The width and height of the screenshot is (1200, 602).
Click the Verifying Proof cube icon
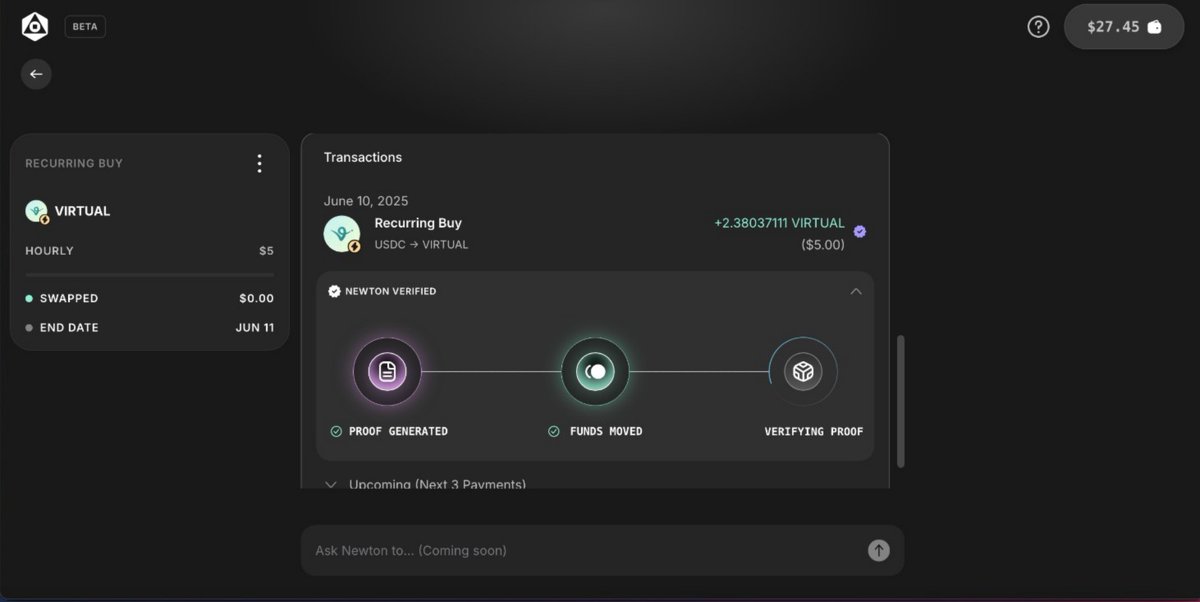click(x=803, y=371)
